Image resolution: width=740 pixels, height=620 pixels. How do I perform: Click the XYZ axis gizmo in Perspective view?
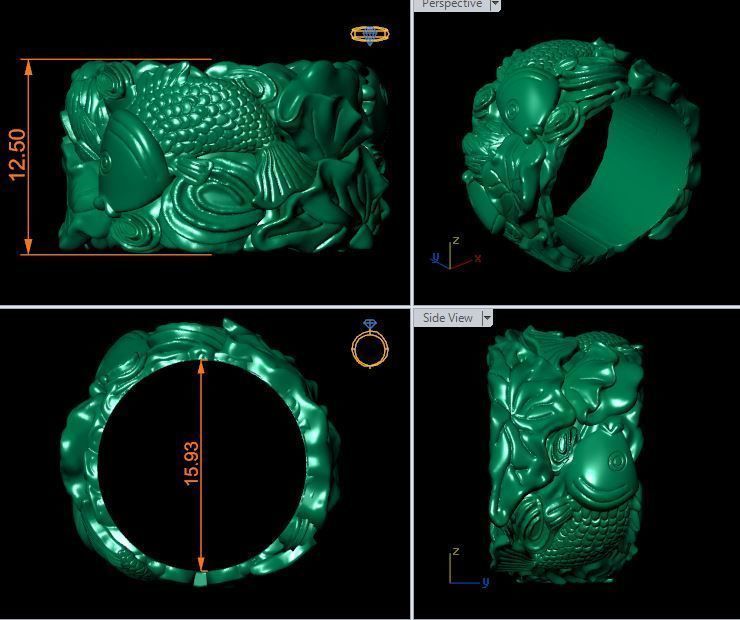point(456,254)
